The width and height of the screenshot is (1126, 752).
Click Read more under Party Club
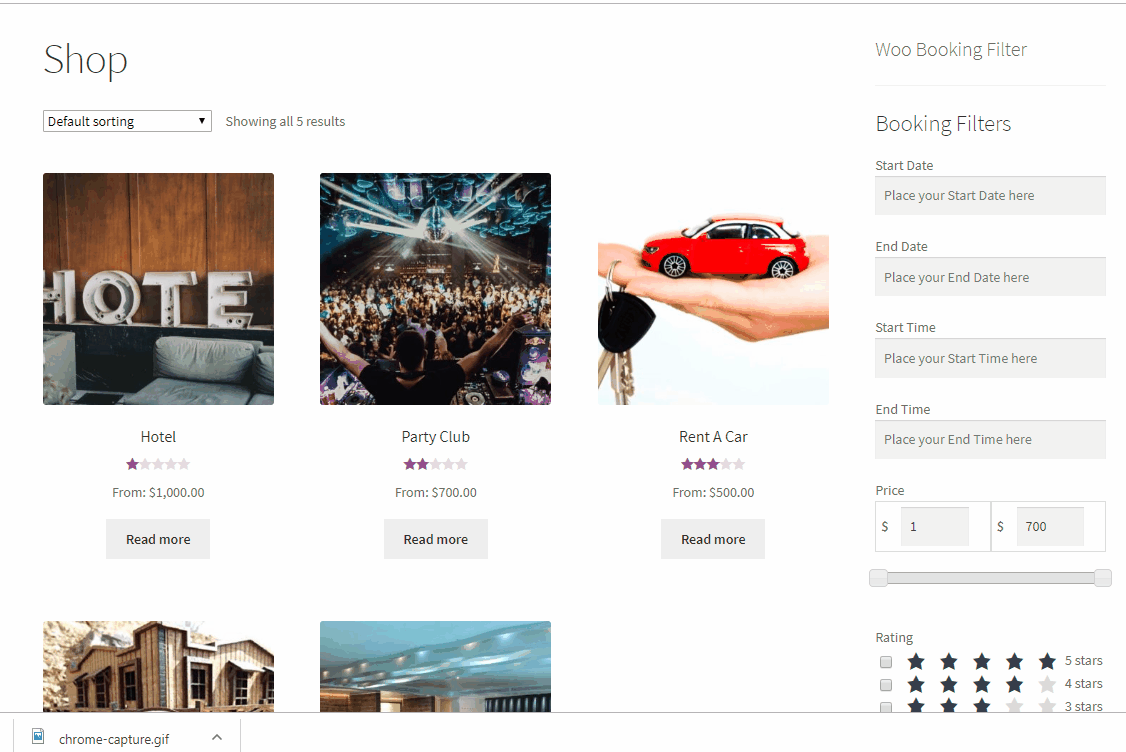(x=435, y=539)
